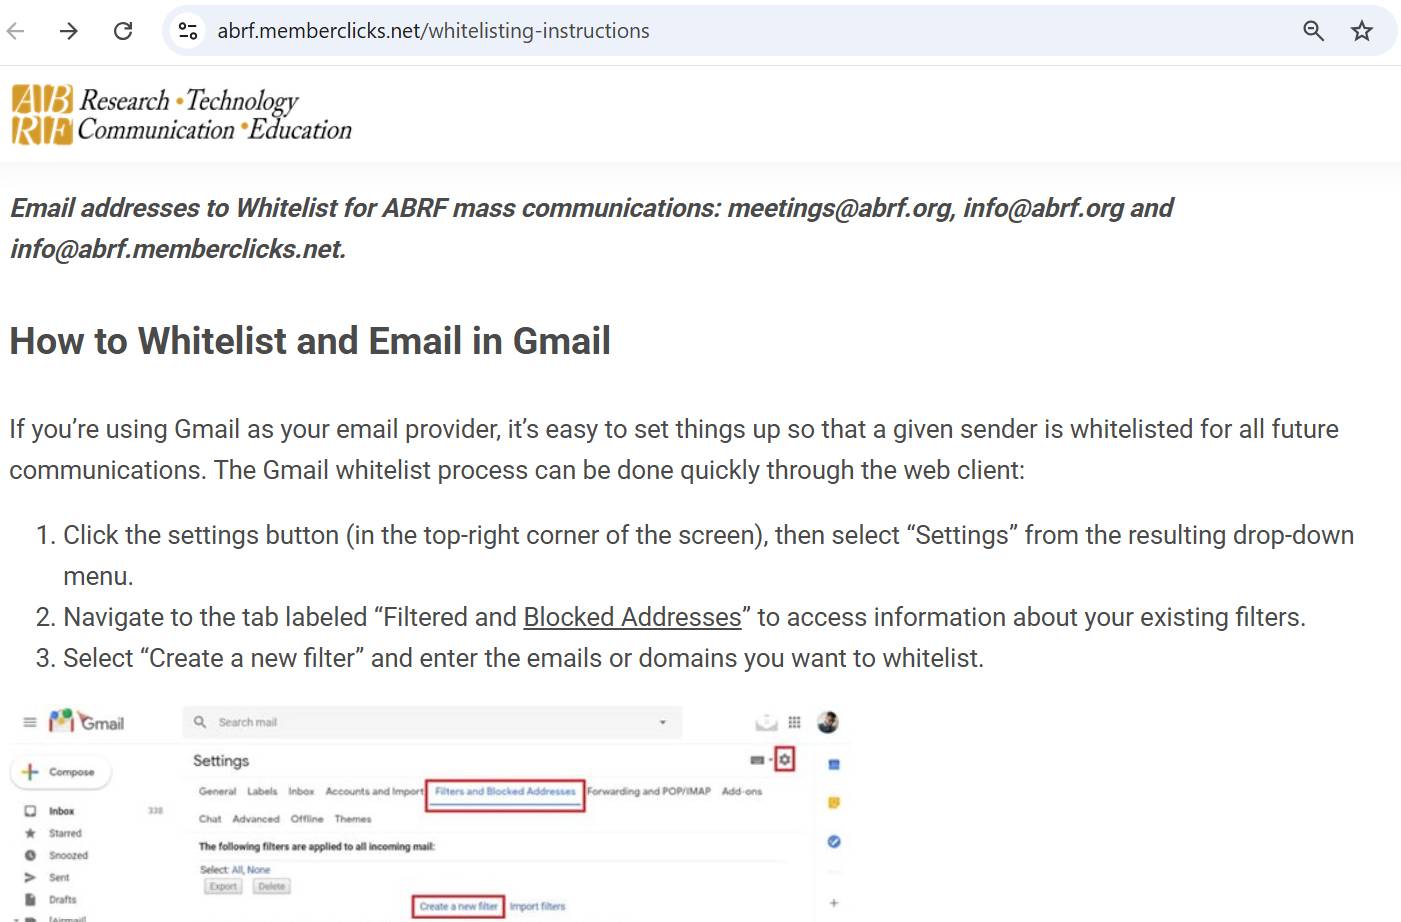Select the Sent folder in Gmail sidebar
The width and height of the screenshot is (1401, 922).
(60, 877)
